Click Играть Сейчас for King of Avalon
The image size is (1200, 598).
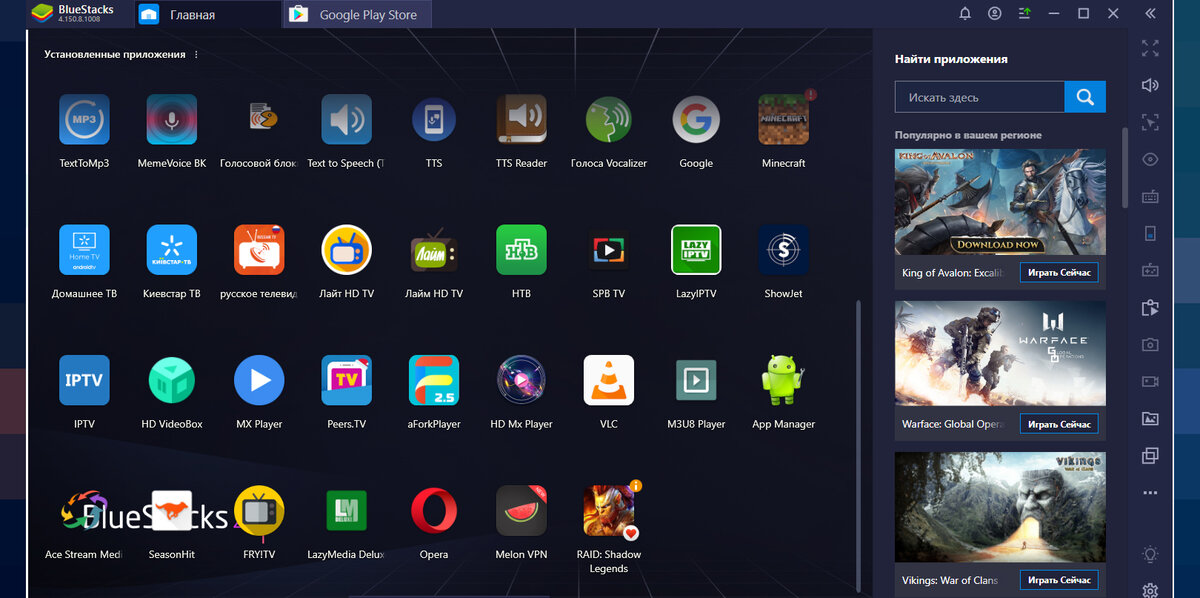point(1059,272)
